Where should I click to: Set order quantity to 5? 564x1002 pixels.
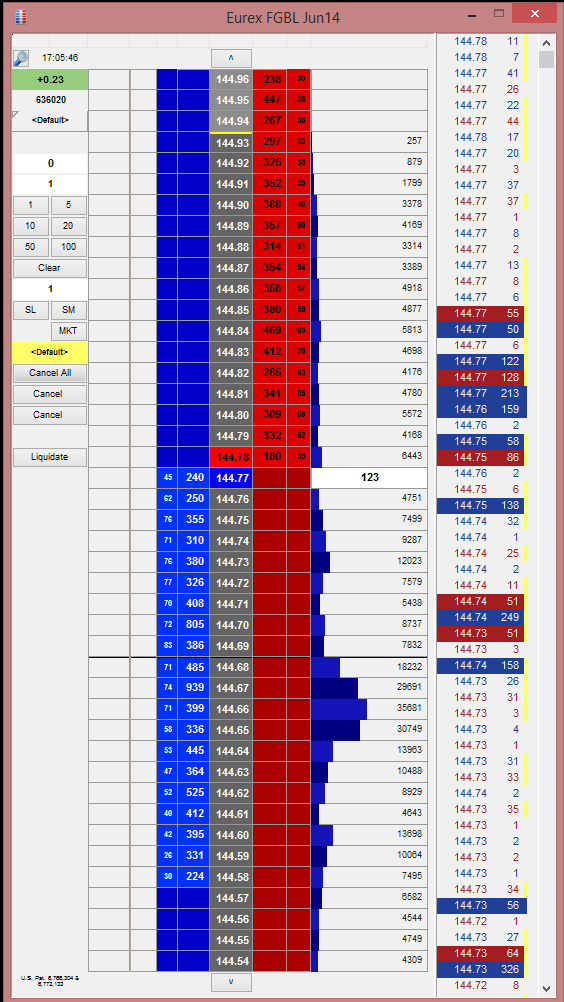[x=69, y=206]
